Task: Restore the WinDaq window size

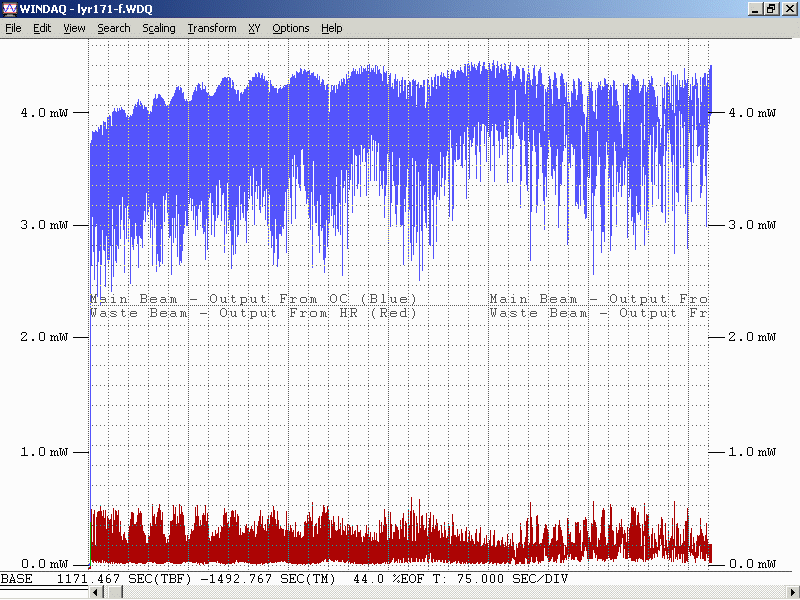Action: [770, 9]
